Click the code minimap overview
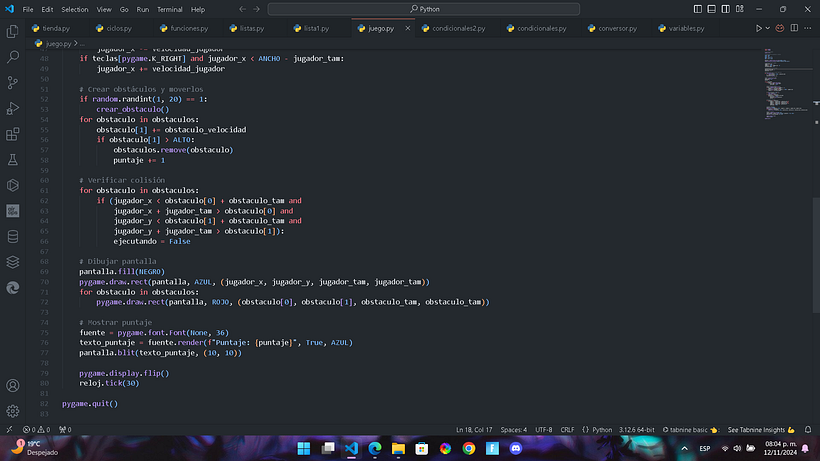Screen dimensions: 820x461 (x=787, y=84)
